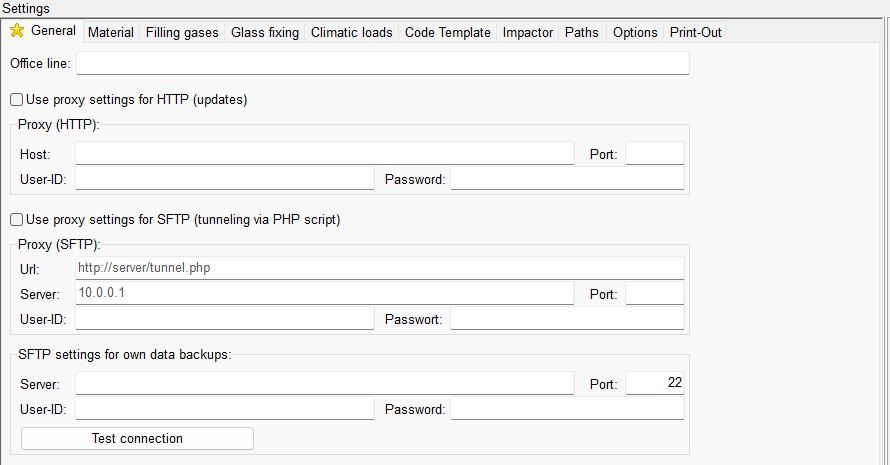The image size is (890, 465).
Task: Show the Paths tab
Action: (x=582, y=32)
